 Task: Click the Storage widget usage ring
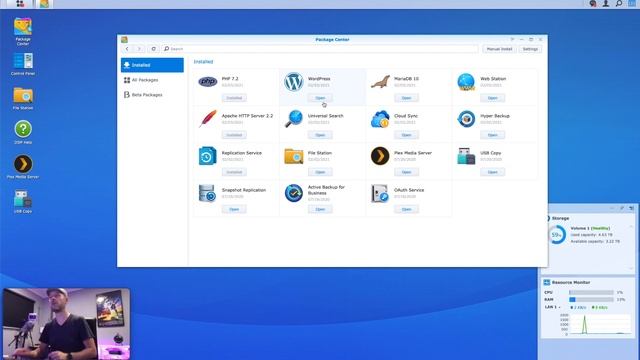click(556, 235)
